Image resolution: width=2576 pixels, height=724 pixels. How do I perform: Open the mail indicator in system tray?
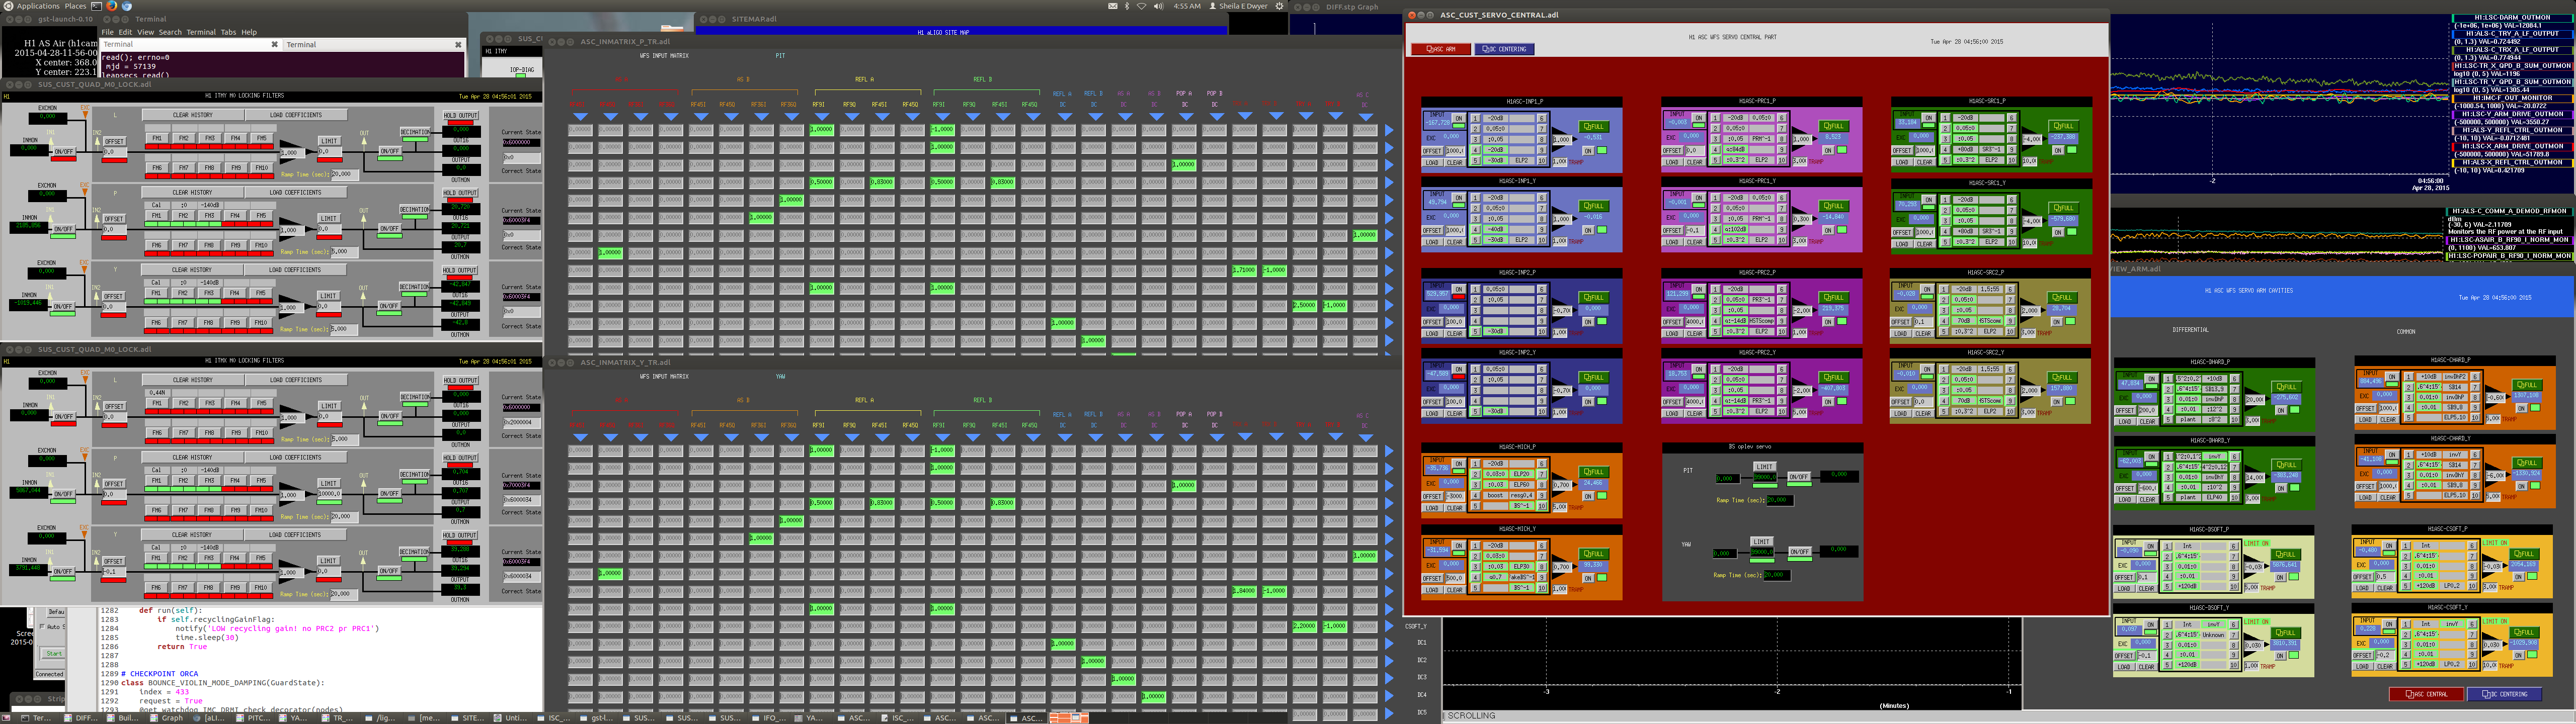coord(1113,6)
